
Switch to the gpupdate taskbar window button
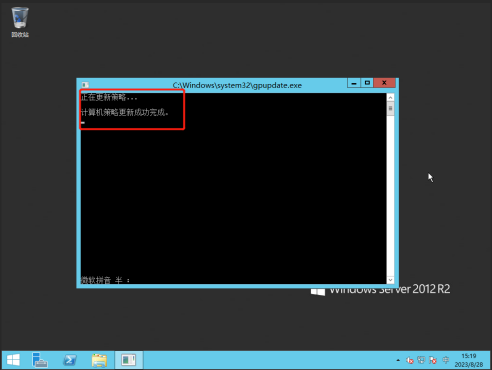129,360
